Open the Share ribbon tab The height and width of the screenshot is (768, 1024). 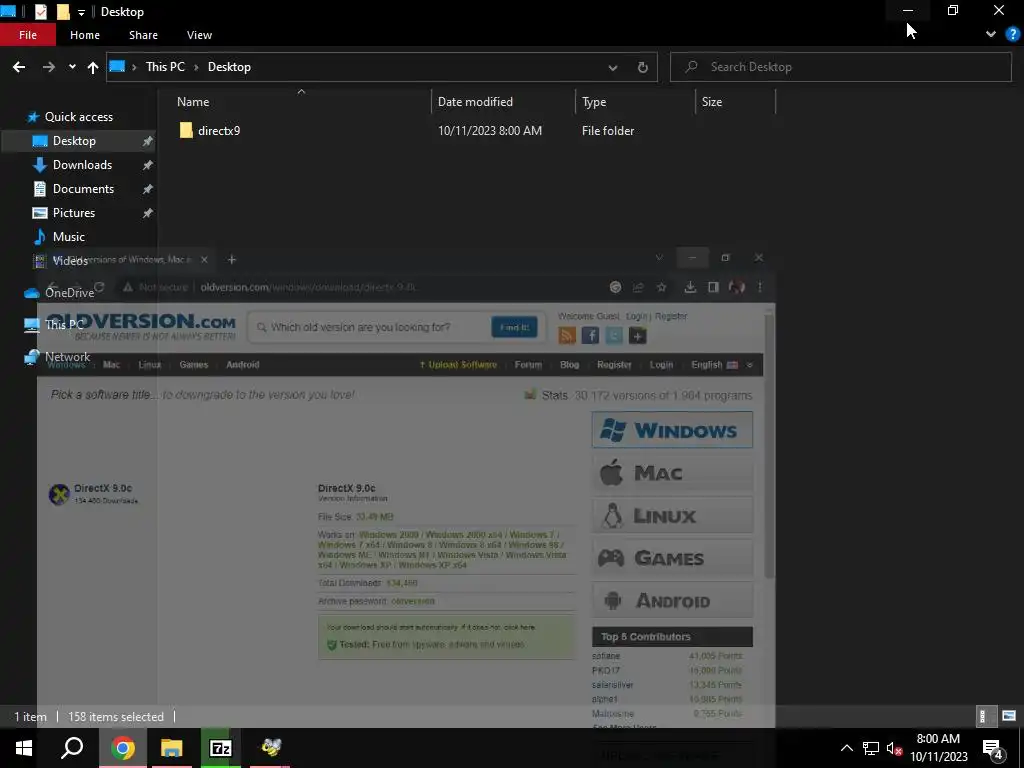click(x=143, y=35)
